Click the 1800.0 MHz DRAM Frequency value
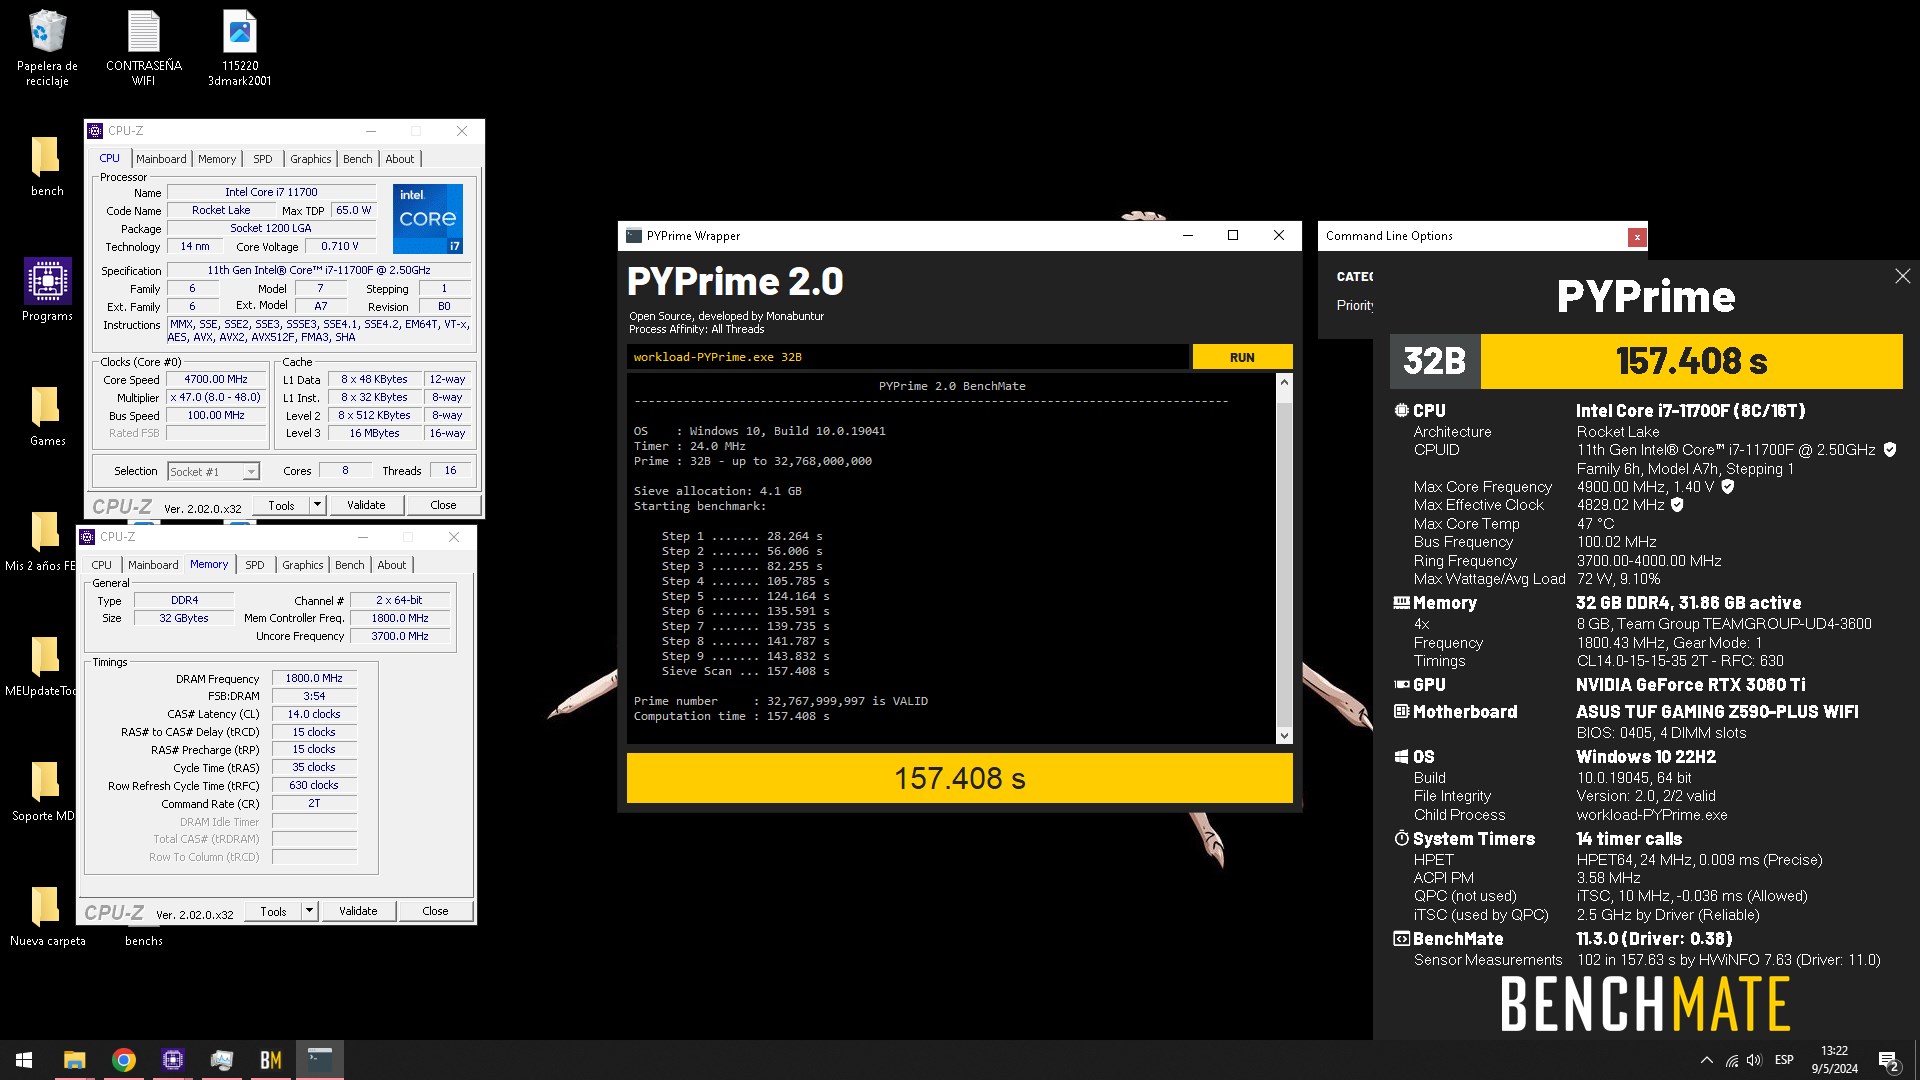This screenshot has width=1920, height=1080. [314, 678]
